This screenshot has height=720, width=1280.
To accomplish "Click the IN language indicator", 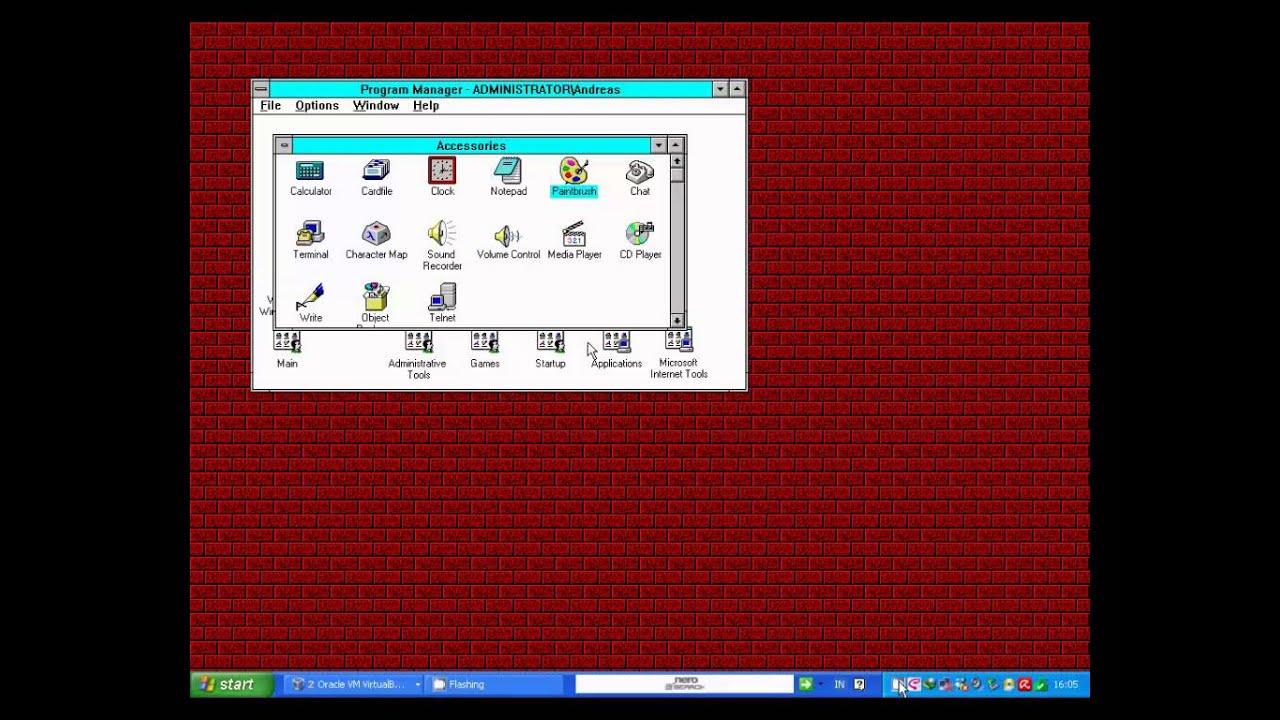I will 840,684.
